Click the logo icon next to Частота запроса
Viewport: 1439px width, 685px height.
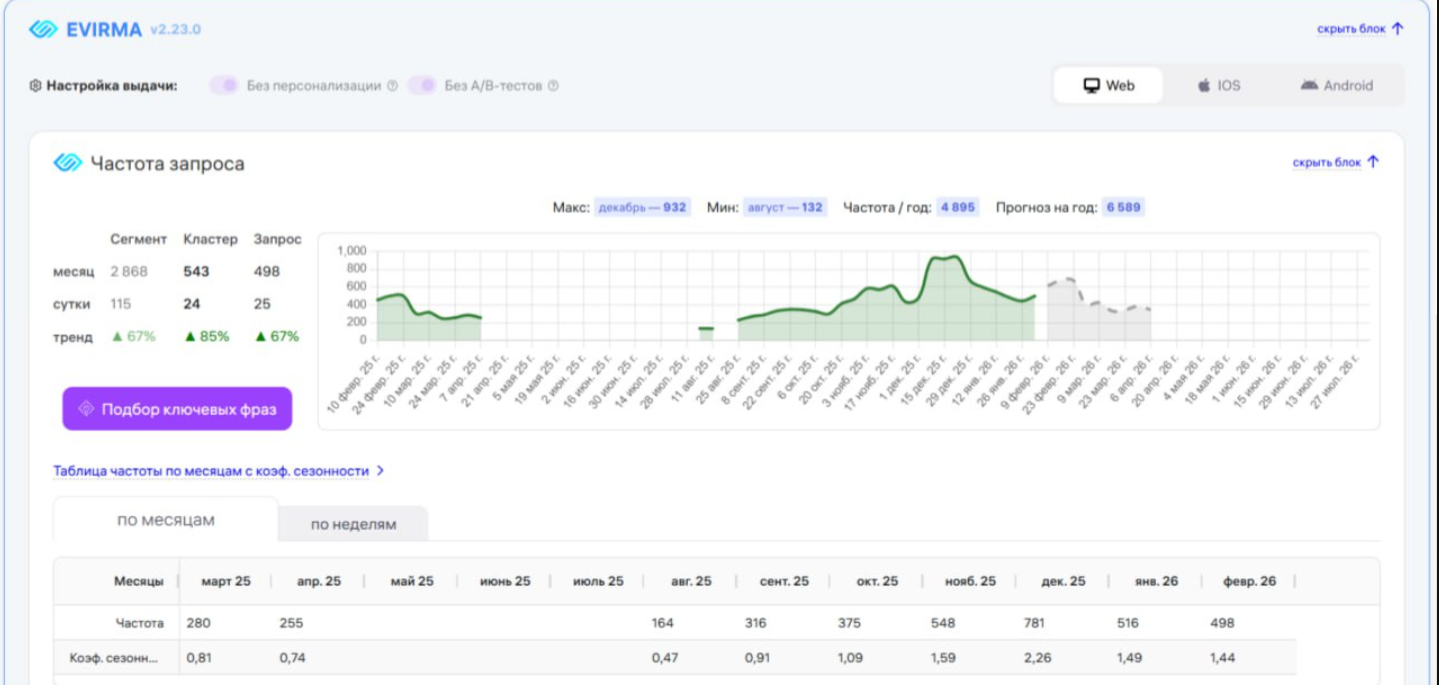[x=68, y=163]
